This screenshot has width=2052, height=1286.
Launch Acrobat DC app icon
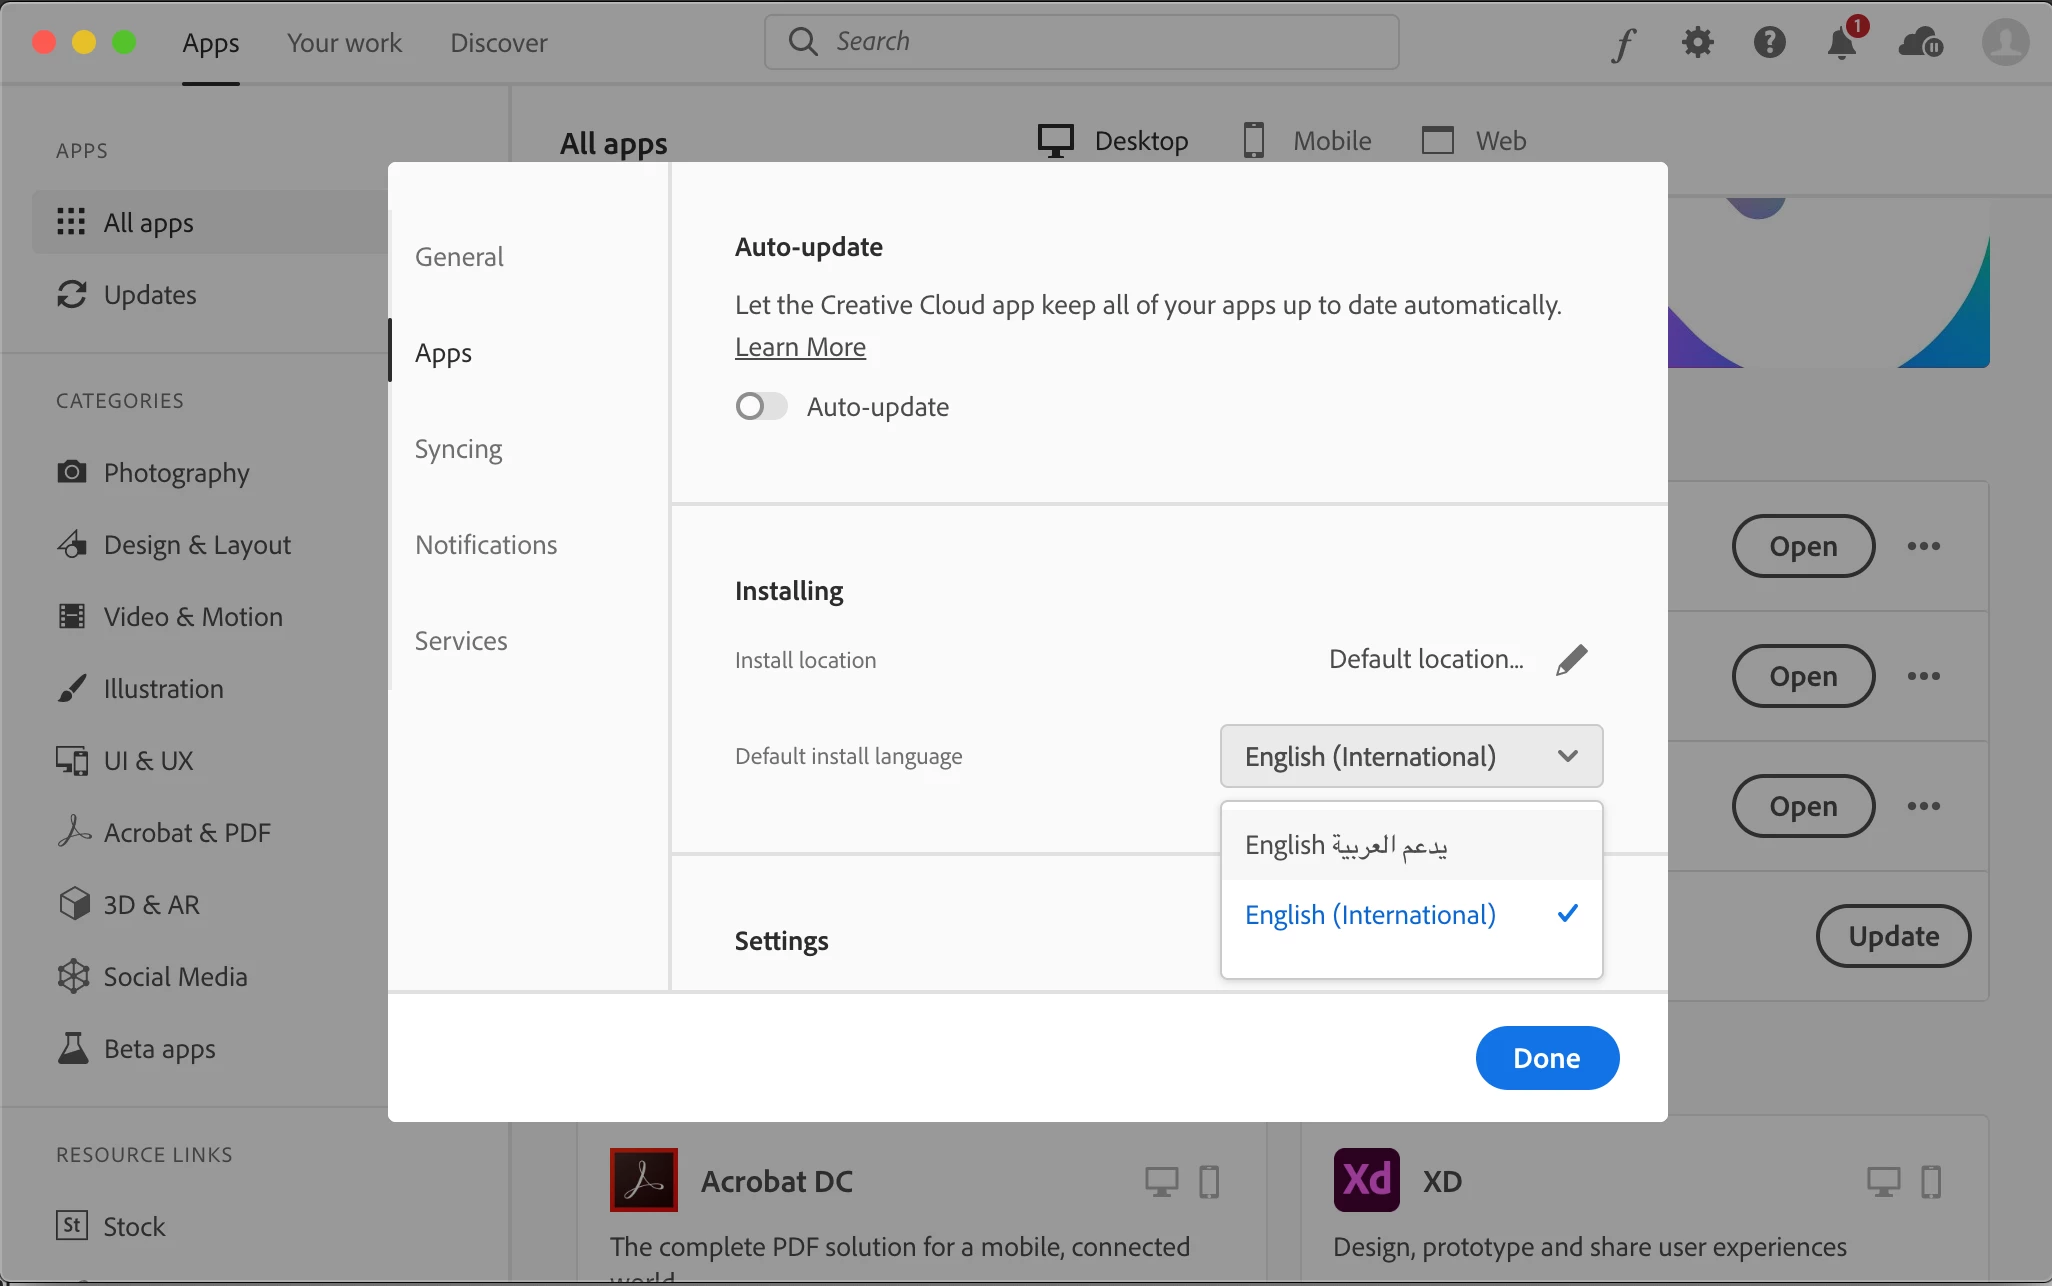tap(644, 1180)
